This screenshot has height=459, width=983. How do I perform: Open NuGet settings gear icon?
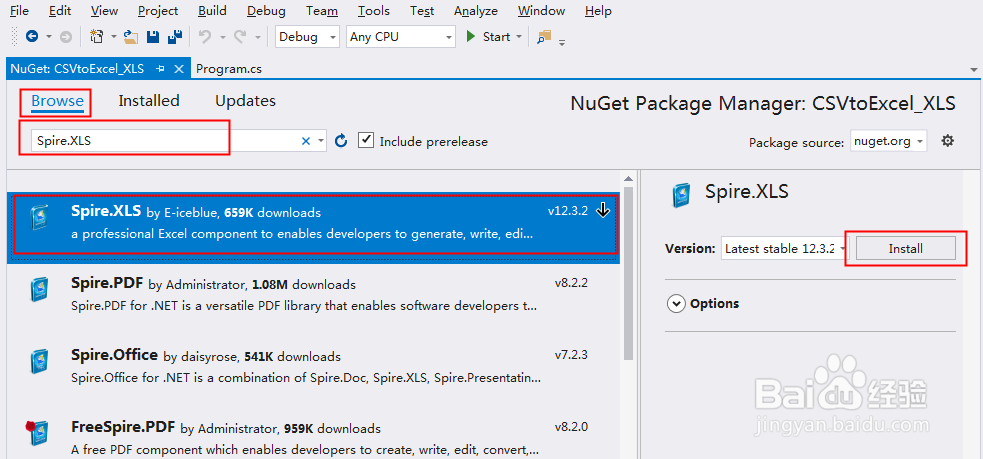pyautogui.click(x=948, y=141)
